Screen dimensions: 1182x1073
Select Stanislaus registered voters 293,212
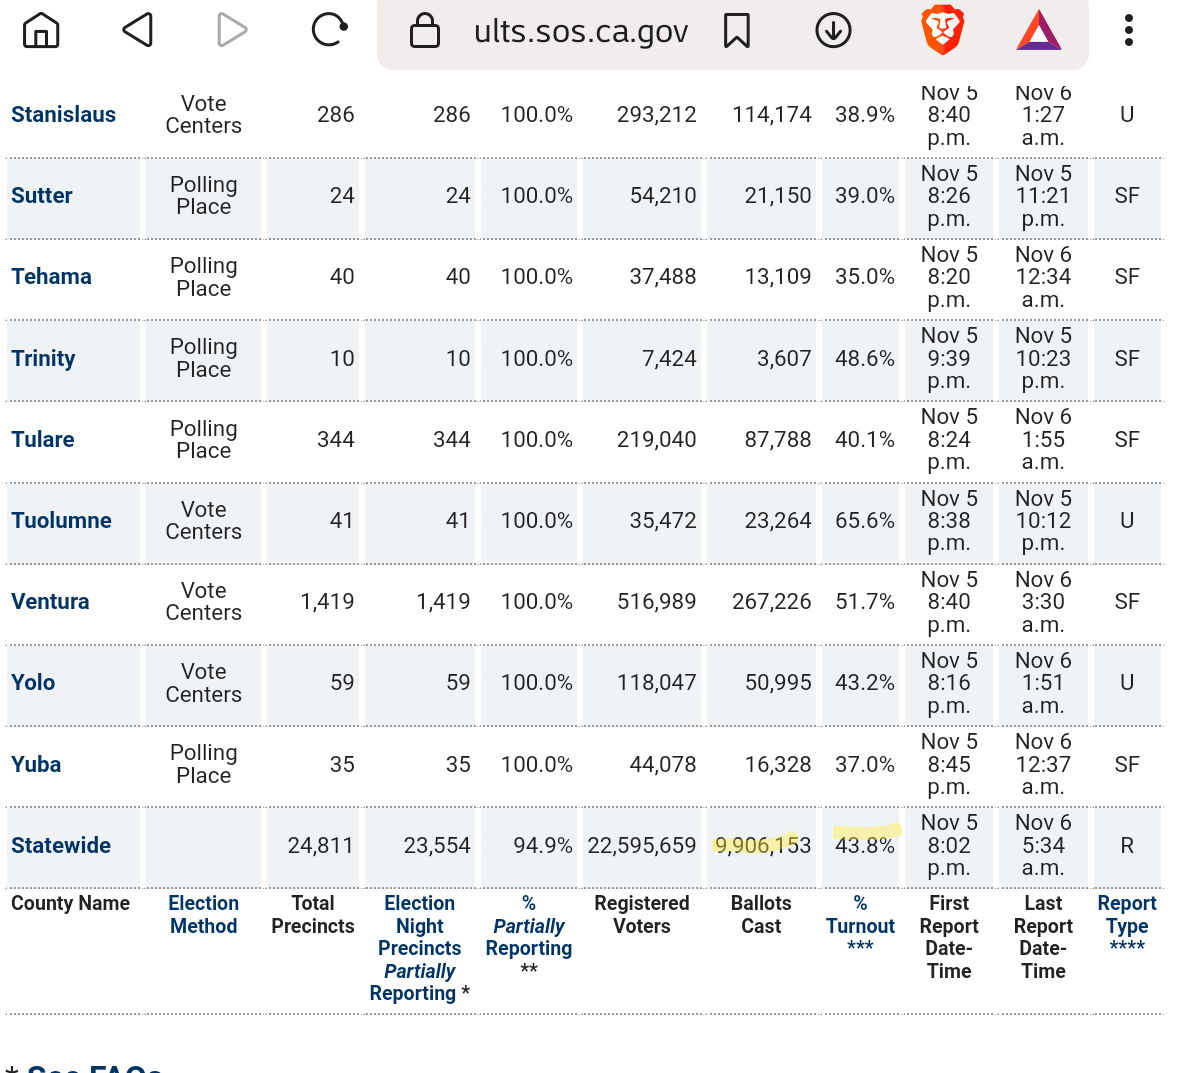tap(657, 115)
